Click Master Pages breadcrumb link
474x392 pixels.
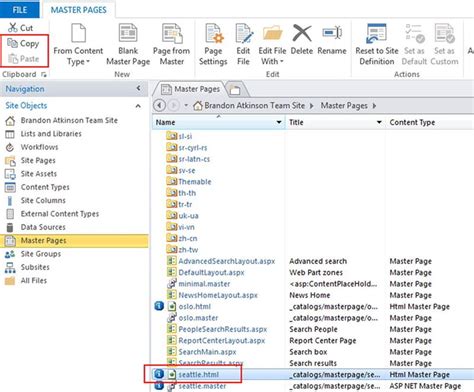pyautogui.click(x=344, y=106)
